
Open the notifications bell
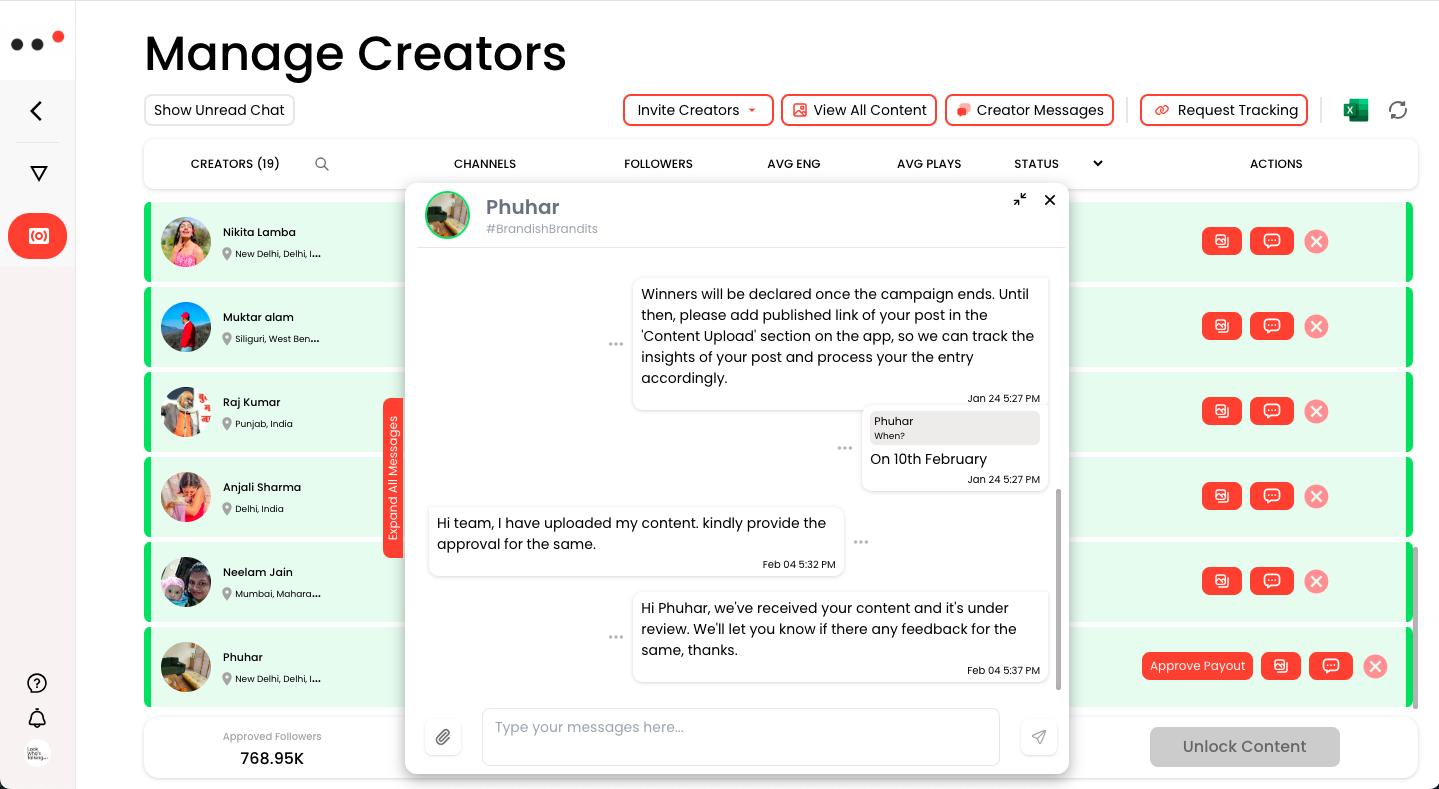(37, 718)
